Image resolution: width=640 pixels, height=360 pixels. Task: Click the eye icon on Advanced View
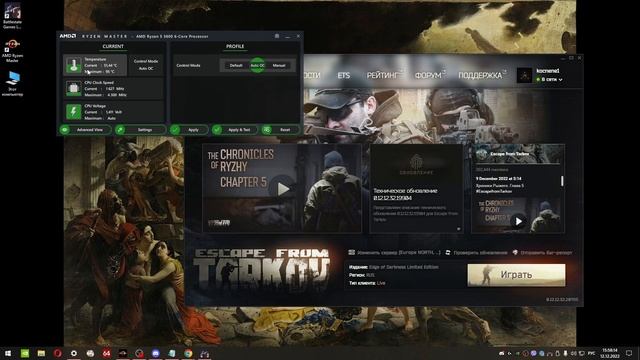point(64,130)
